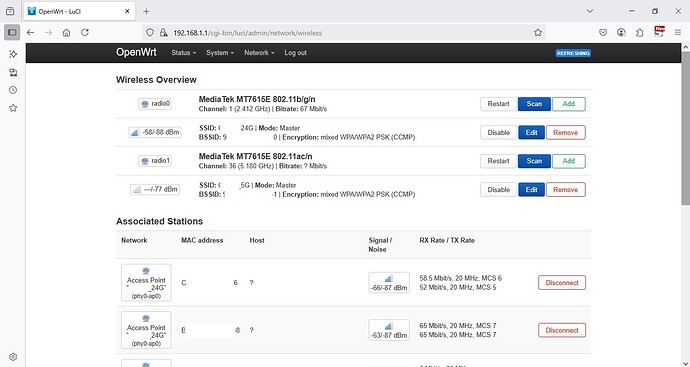Open sidebar settings gear
The width and height of the screenshot is (690, 367).
(13, 357)
